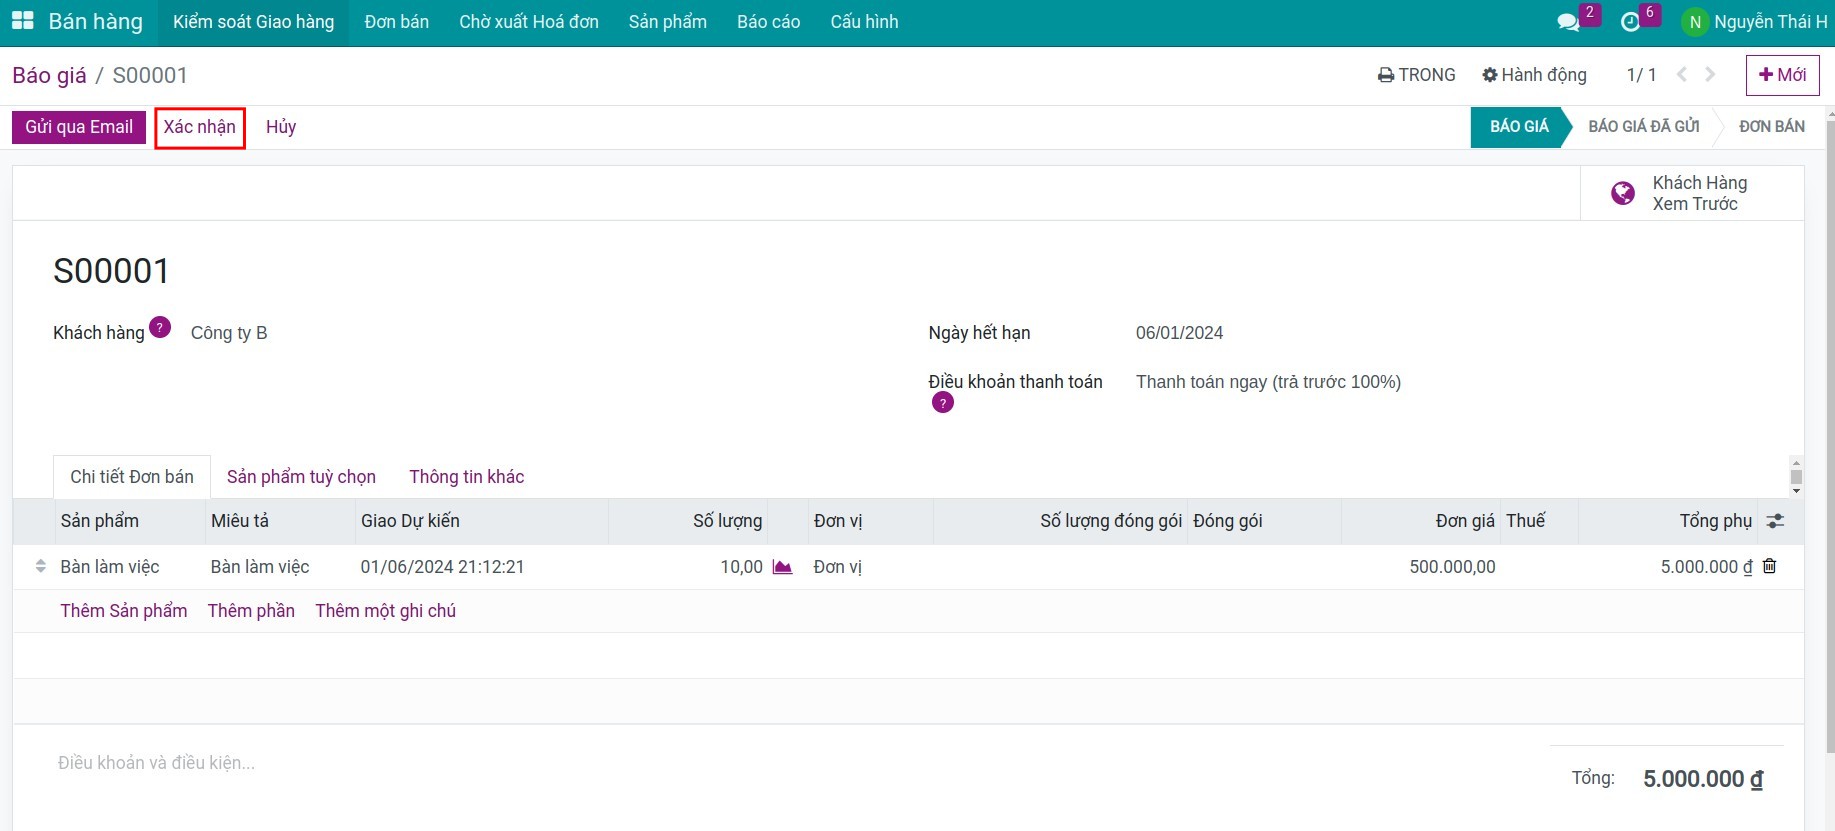Expand the Hành động actions dropdown
Screen dimensions: 1835x831
[x=1534, y=75]
